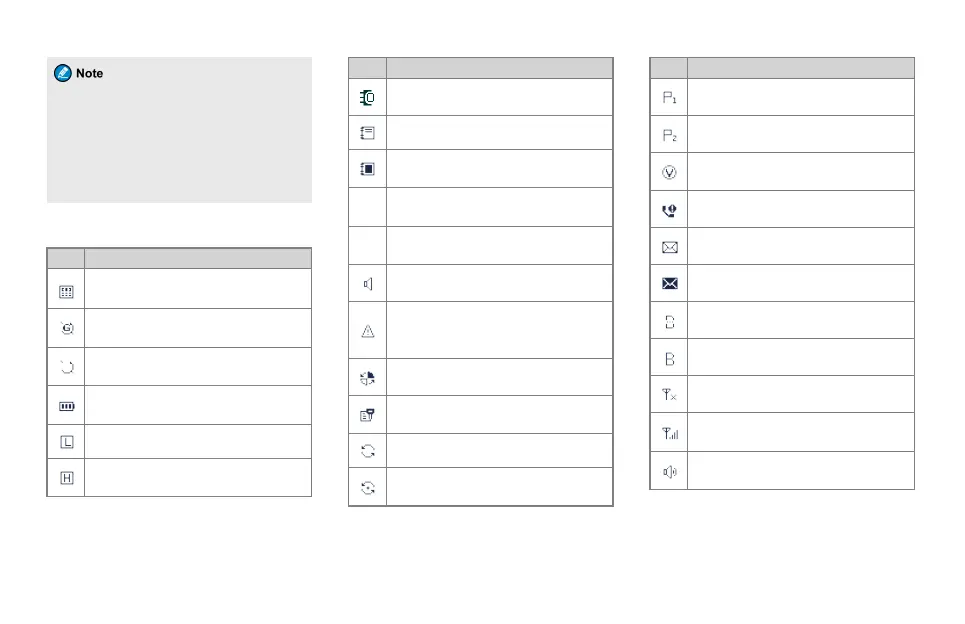This screenshot has width=965, height=624.
Task: Select the battery level icon
Action: 66,406
